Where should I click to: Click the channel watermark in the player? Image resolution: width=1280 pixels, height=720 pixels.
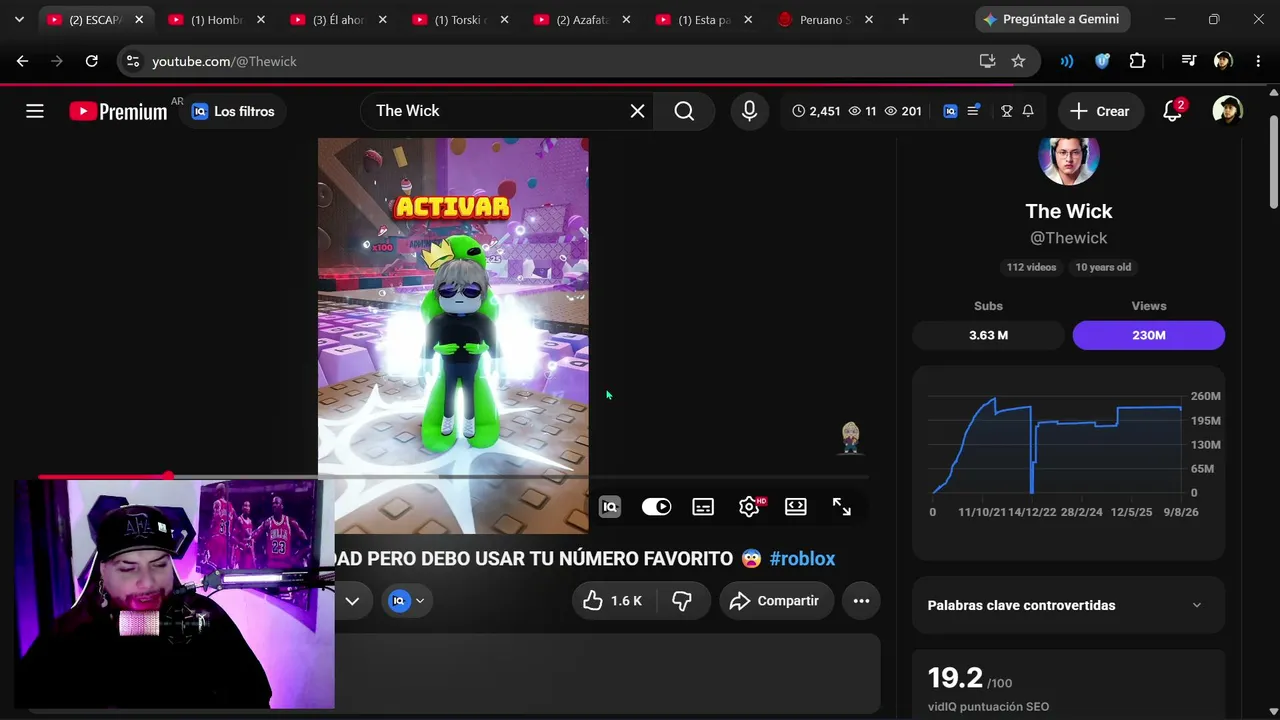coord(850,437)
